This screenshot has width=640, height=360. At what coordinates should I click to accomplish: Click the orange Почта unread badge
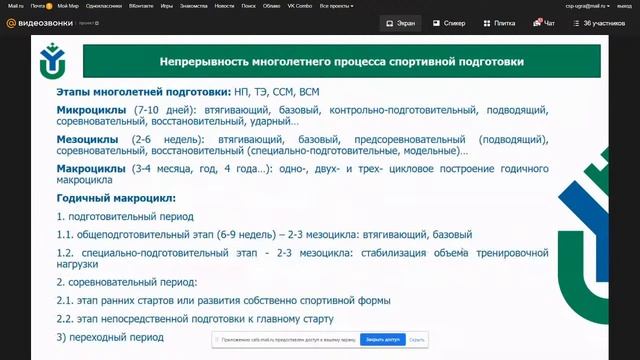tap(49, 6)
